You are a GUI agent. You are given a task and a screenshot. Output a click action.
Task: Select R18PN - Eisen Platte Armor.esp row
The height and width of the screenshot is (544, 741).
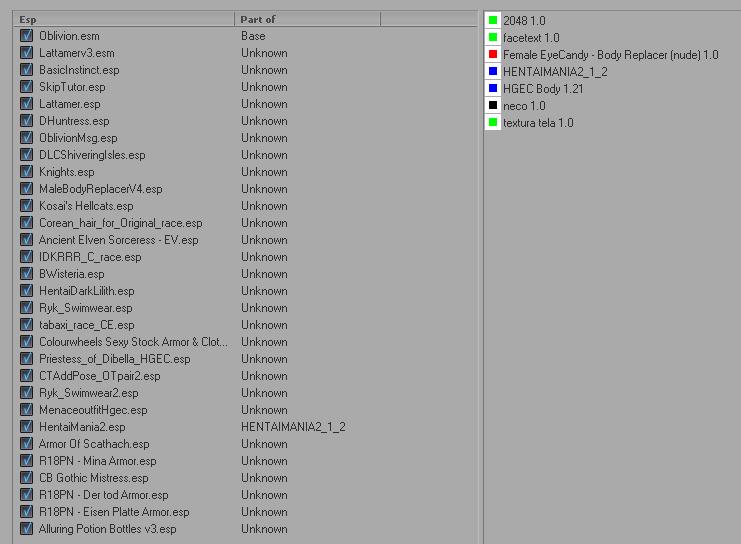pos(114,512)
